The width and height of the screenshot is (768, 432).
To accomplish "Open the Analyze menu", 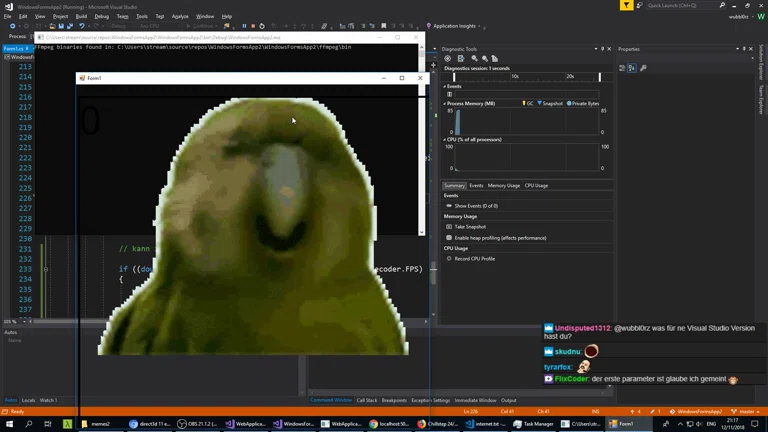I will [180, 16].
